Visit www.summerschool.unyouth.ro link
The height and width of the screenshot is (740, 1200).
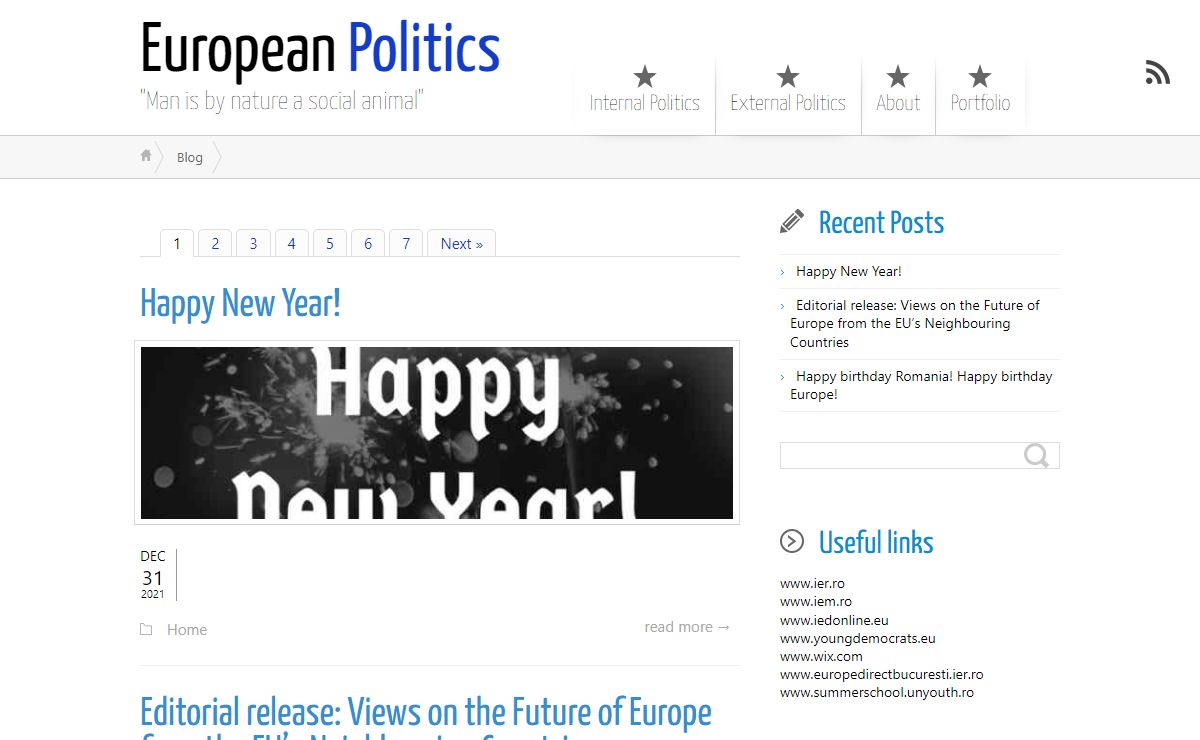877,693
